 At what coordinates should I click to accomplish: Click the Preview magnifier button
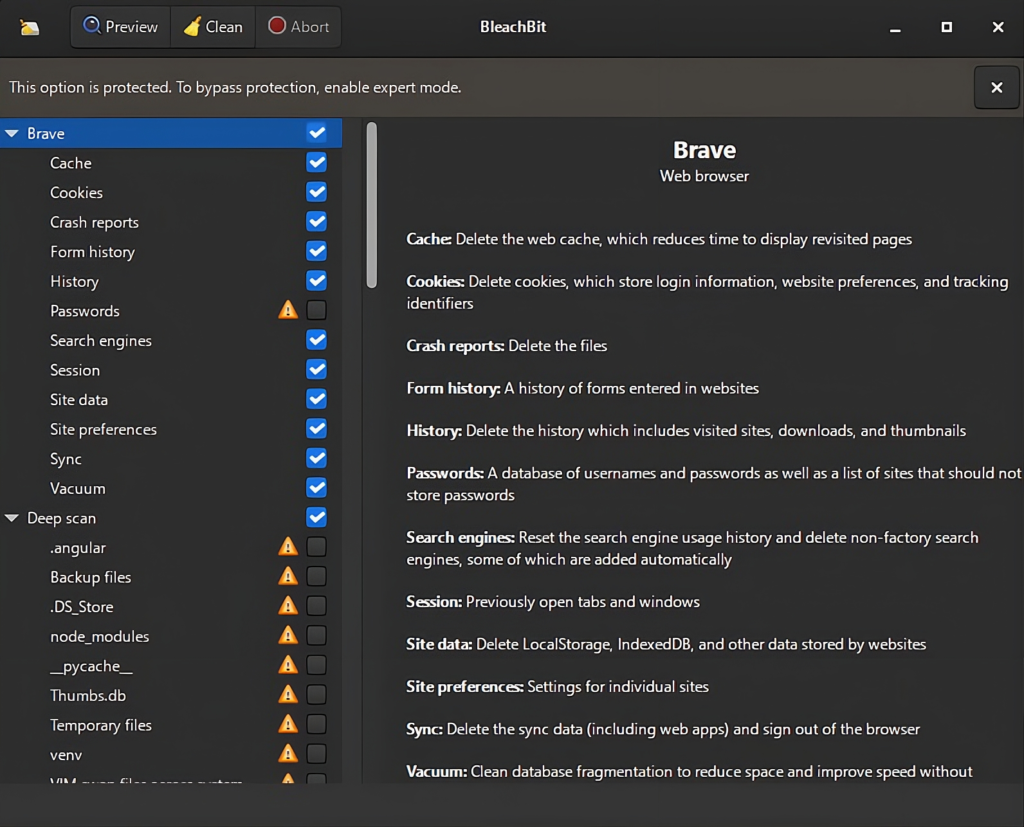[120, 27]
